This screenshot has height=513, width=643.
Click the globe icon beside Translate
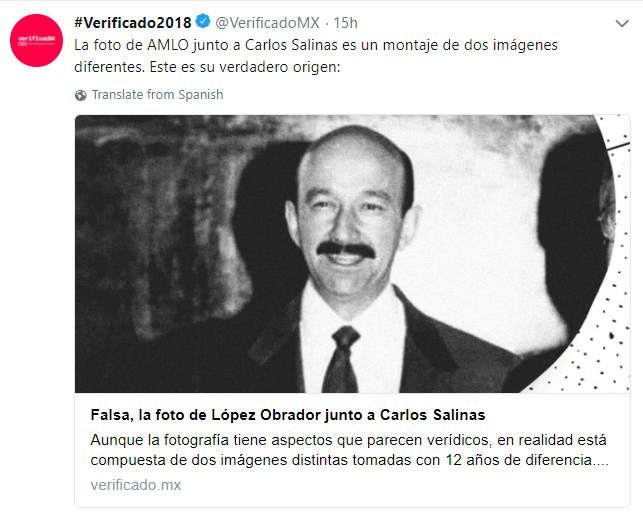point(81,95)
